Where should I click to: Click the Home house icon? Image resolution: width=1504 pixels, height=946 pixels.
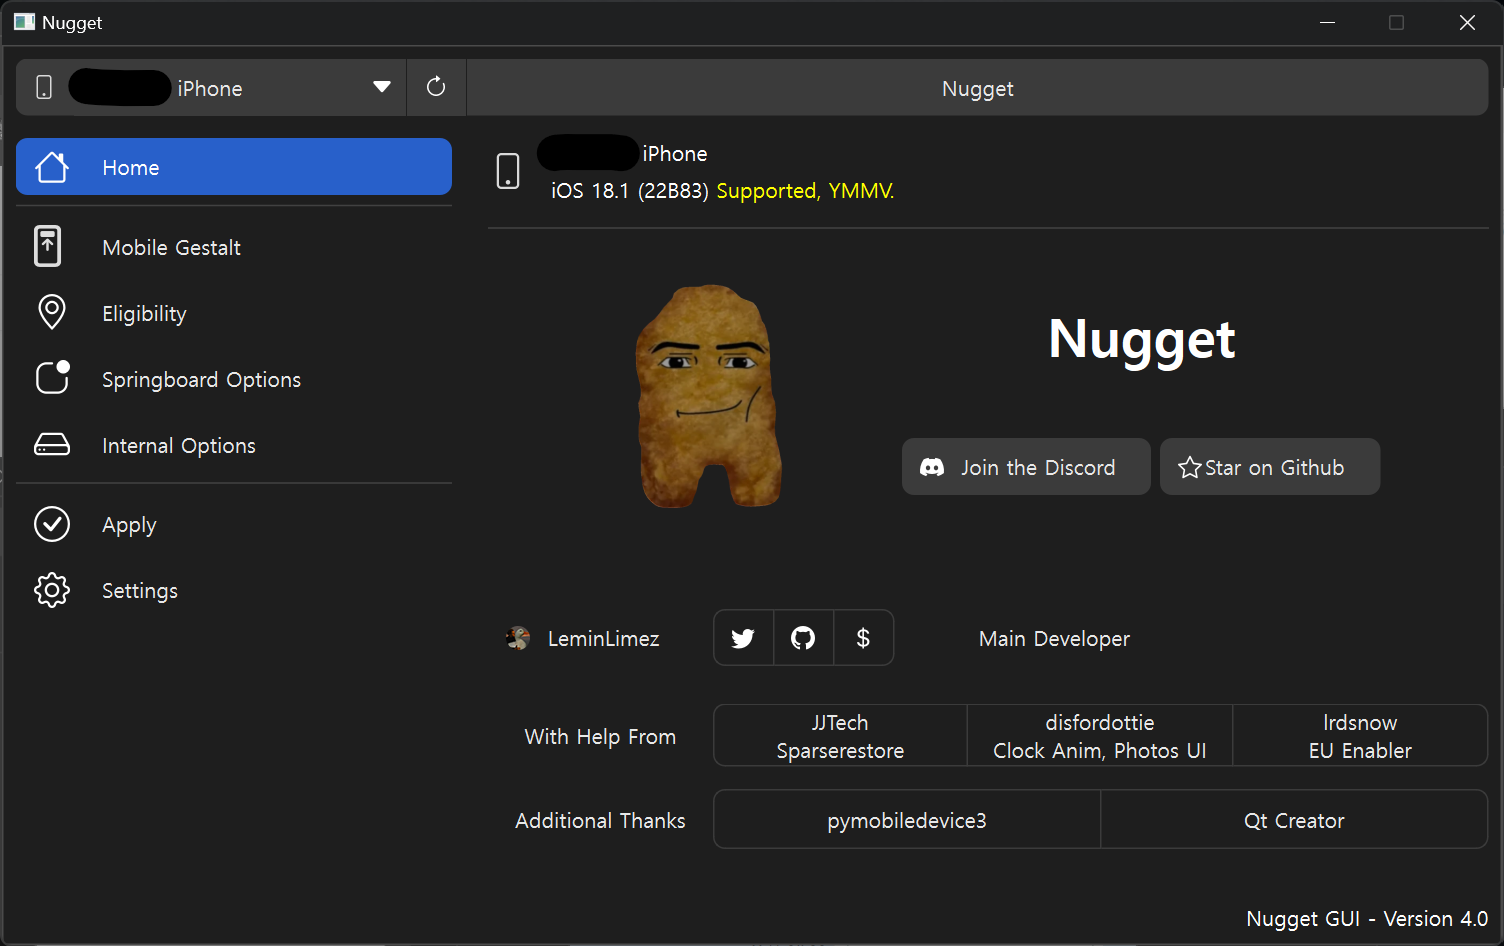coord(52,167)
